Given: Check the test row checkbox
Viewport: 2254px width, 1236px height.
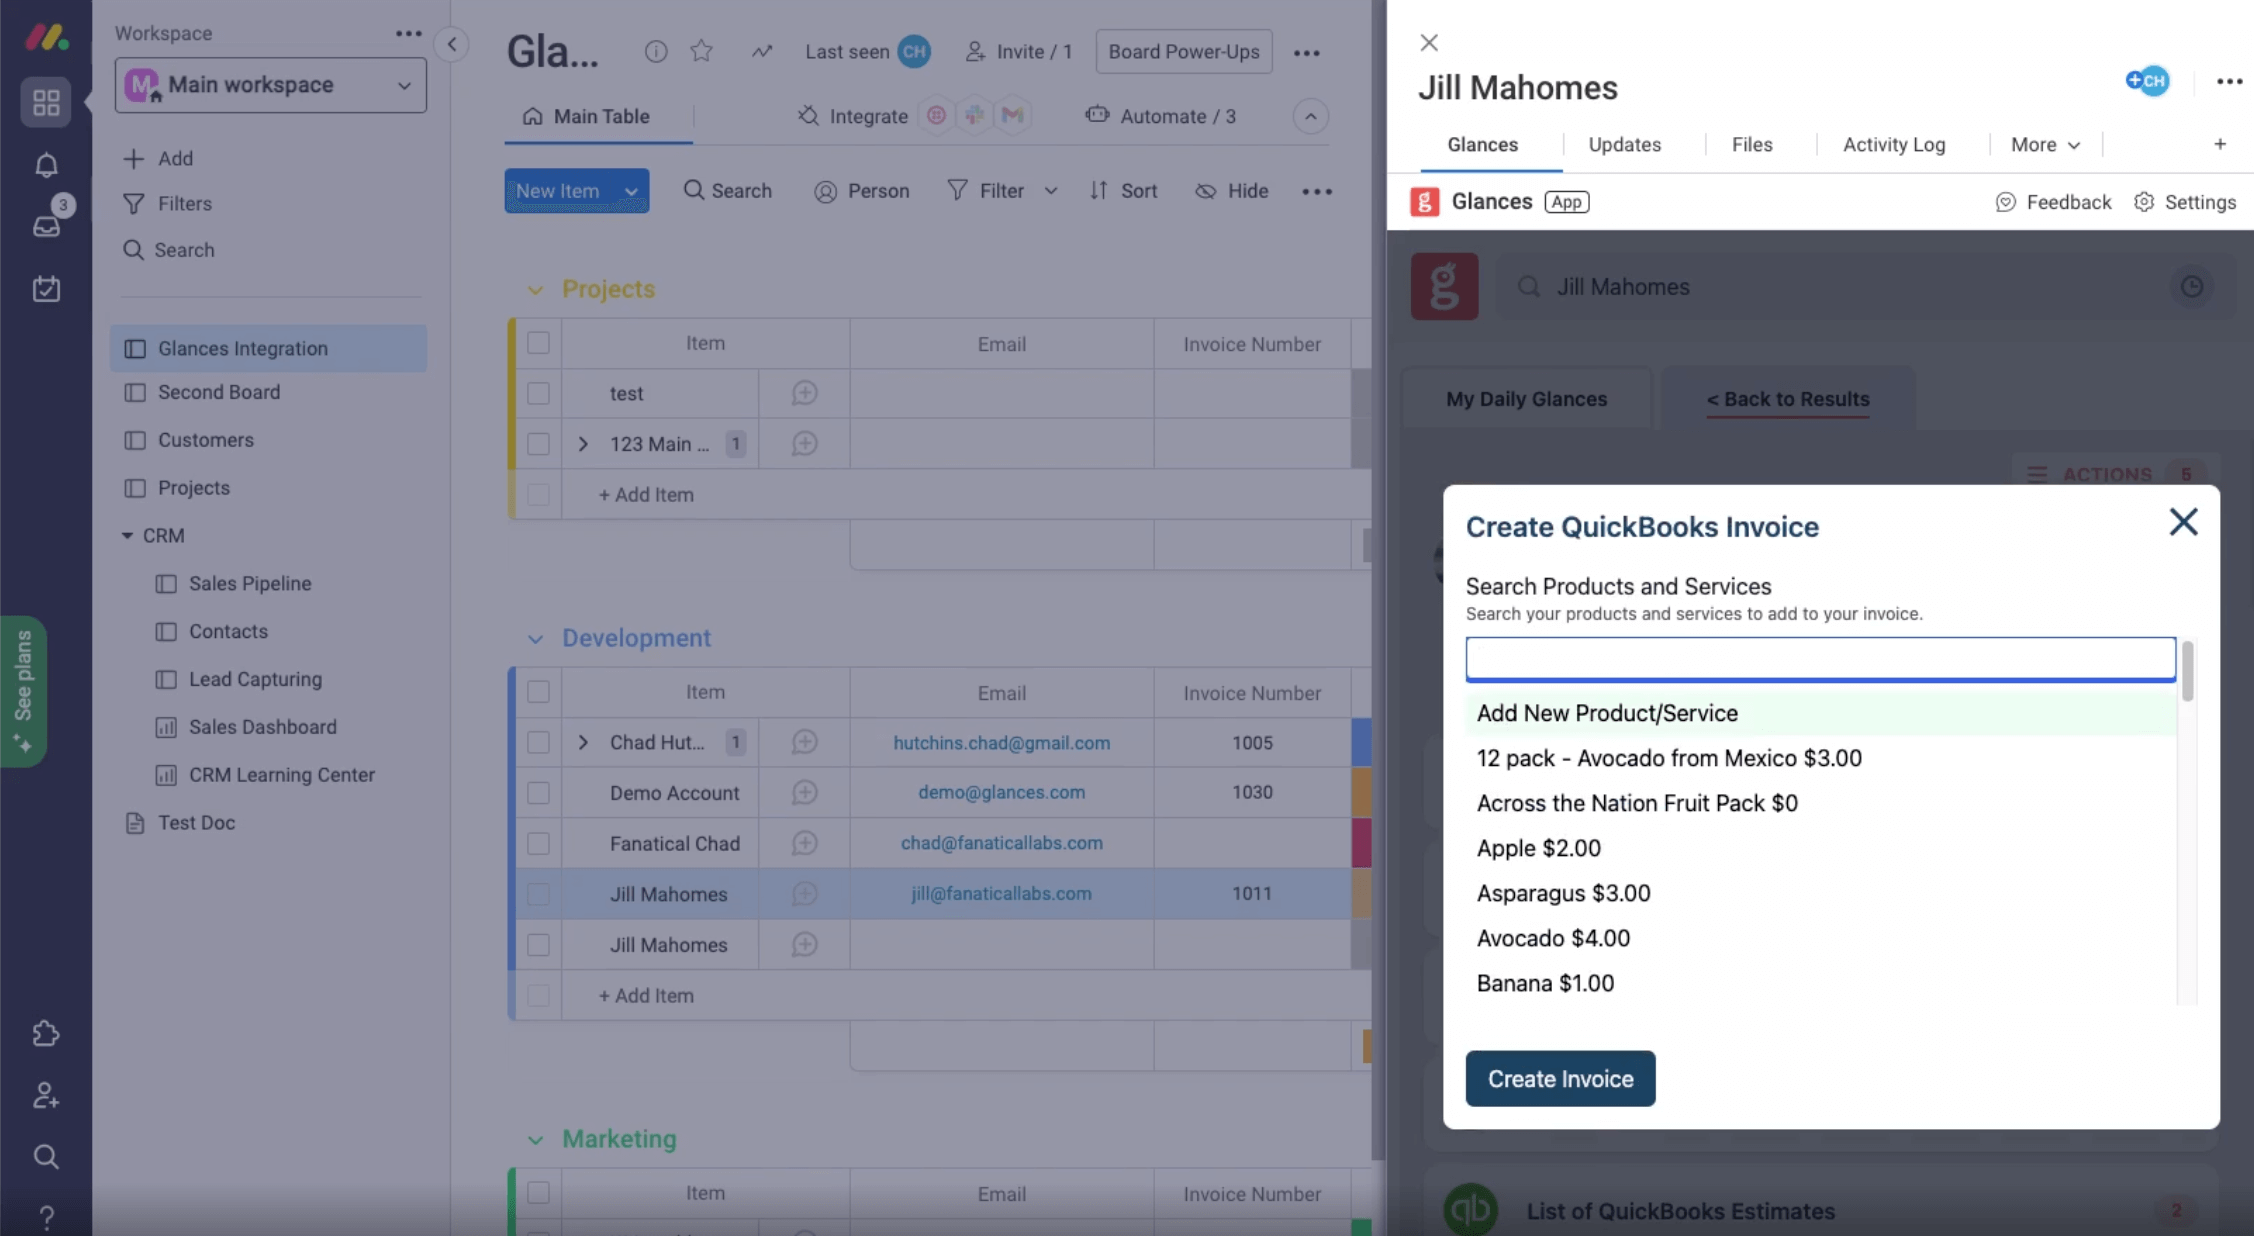Looking at the screenshot, I should click(538, 393).
